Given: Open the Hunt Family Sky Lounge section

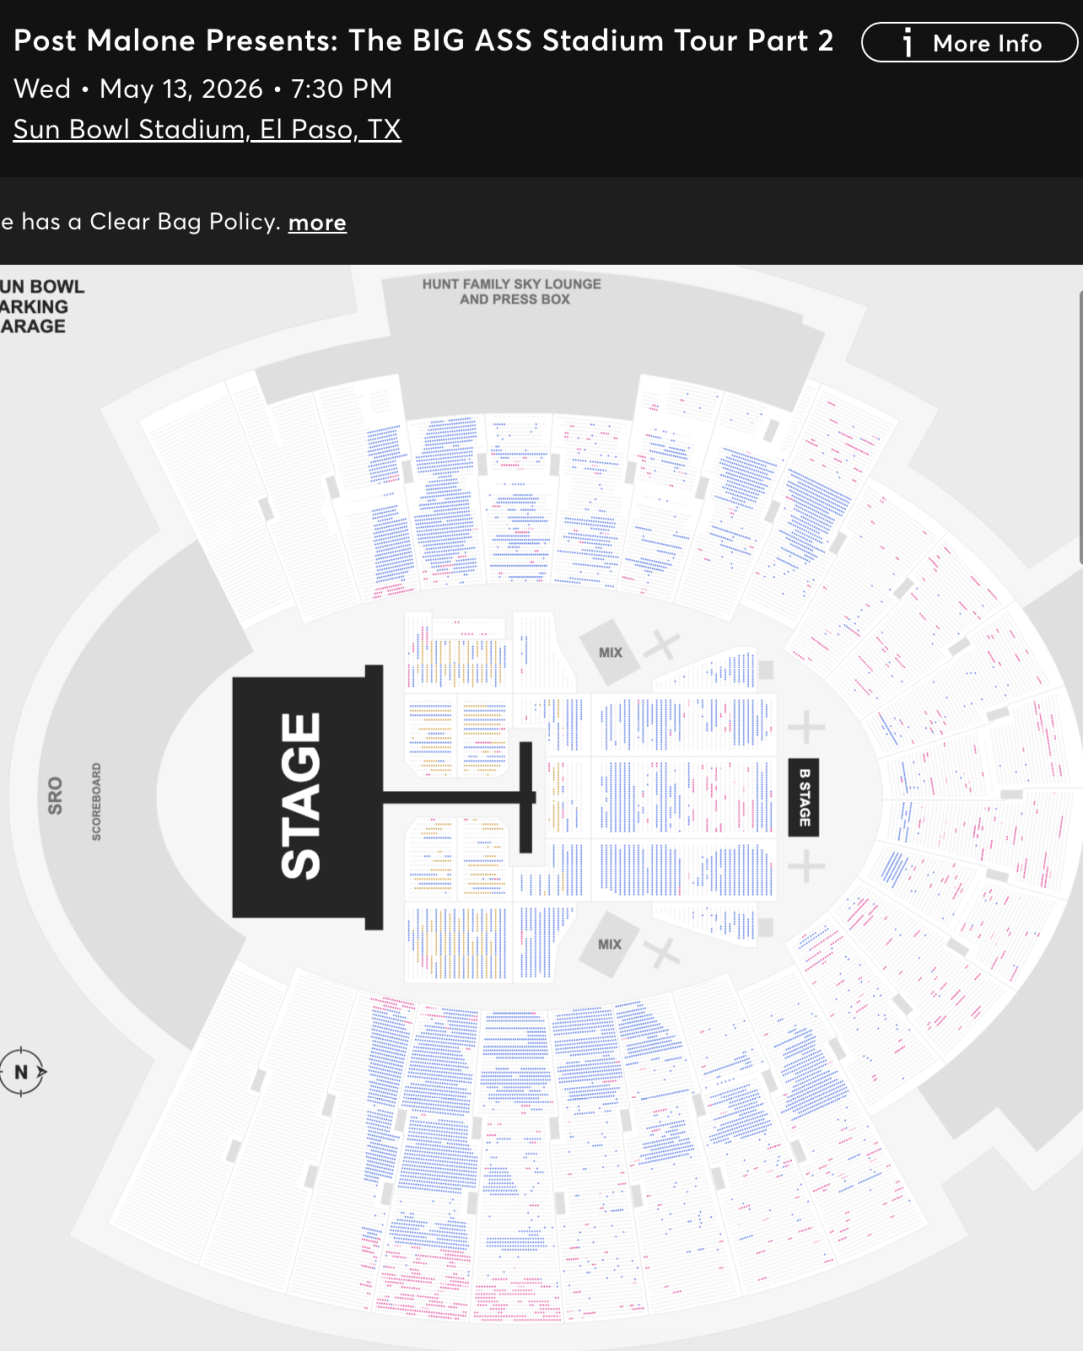Looking at the screenshot, I should (x=511, y=291).
